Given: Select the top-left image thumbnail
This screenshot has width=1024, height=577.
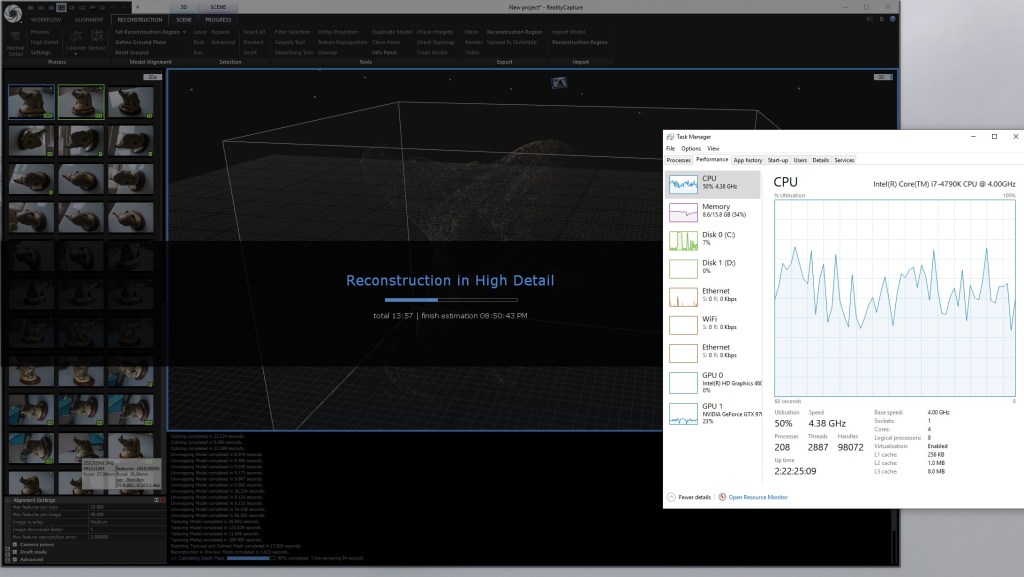Looking at the screenshot, I should coord(30,100).
